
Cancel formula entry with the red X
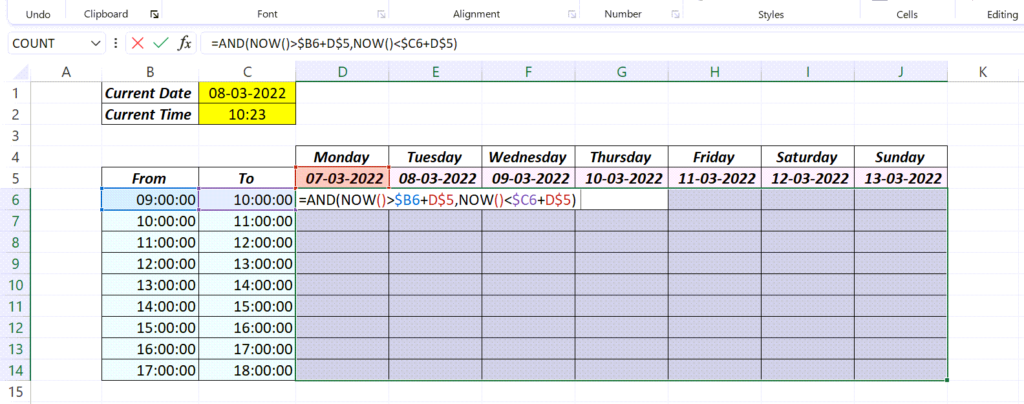click(137, 44)
